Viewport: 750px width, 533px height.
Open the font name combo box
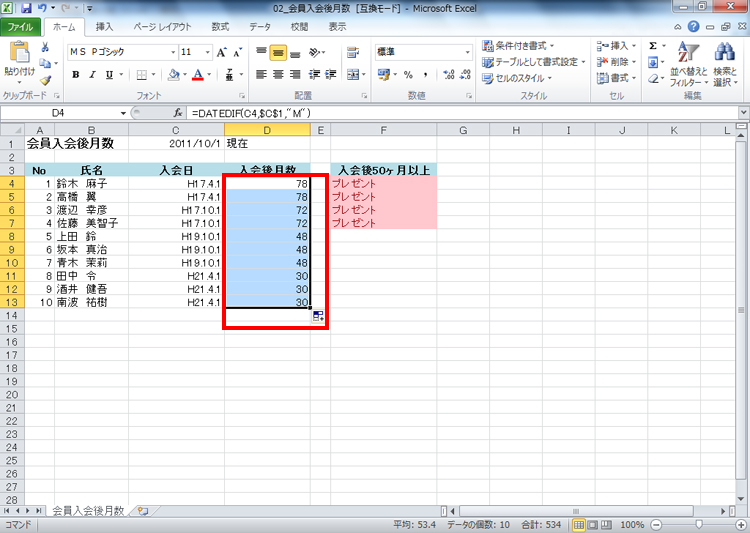[122, 52]
